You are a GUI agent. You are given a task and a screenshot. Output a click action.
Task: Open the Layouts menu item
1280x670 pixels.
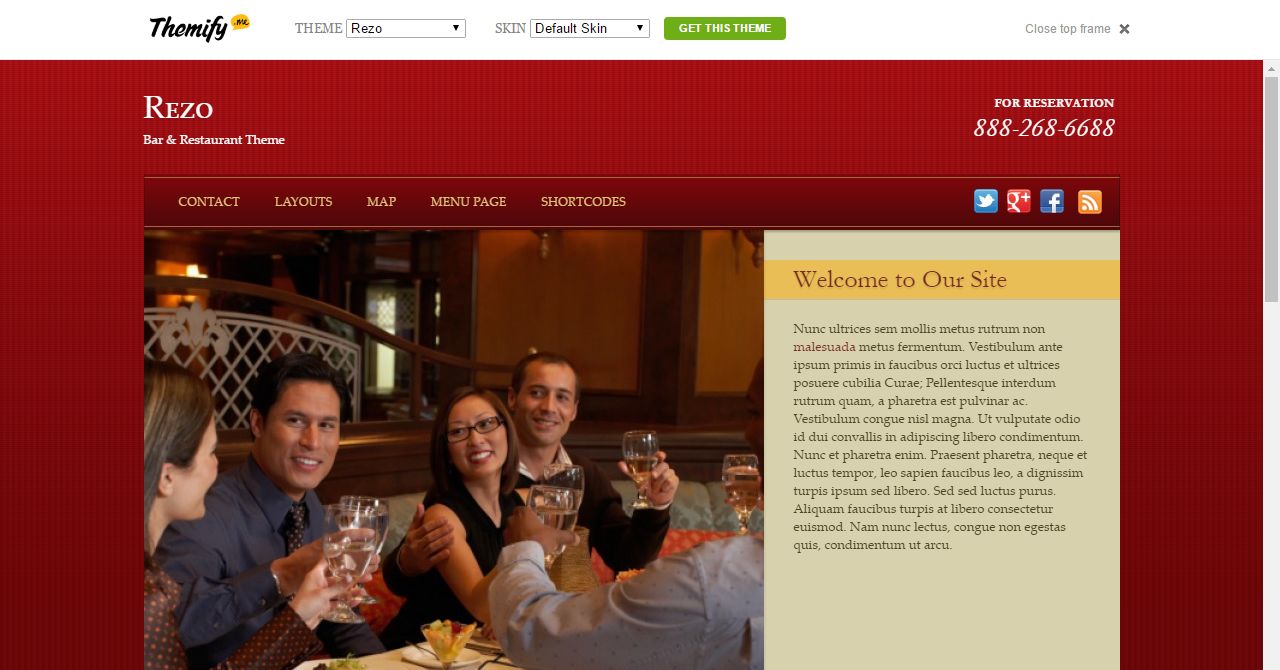[303, 201]
